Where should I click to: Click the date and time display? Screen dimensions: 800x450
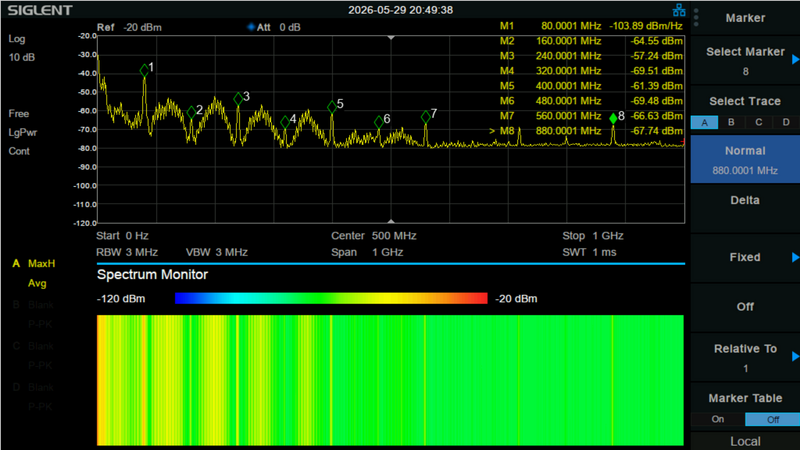401,10
